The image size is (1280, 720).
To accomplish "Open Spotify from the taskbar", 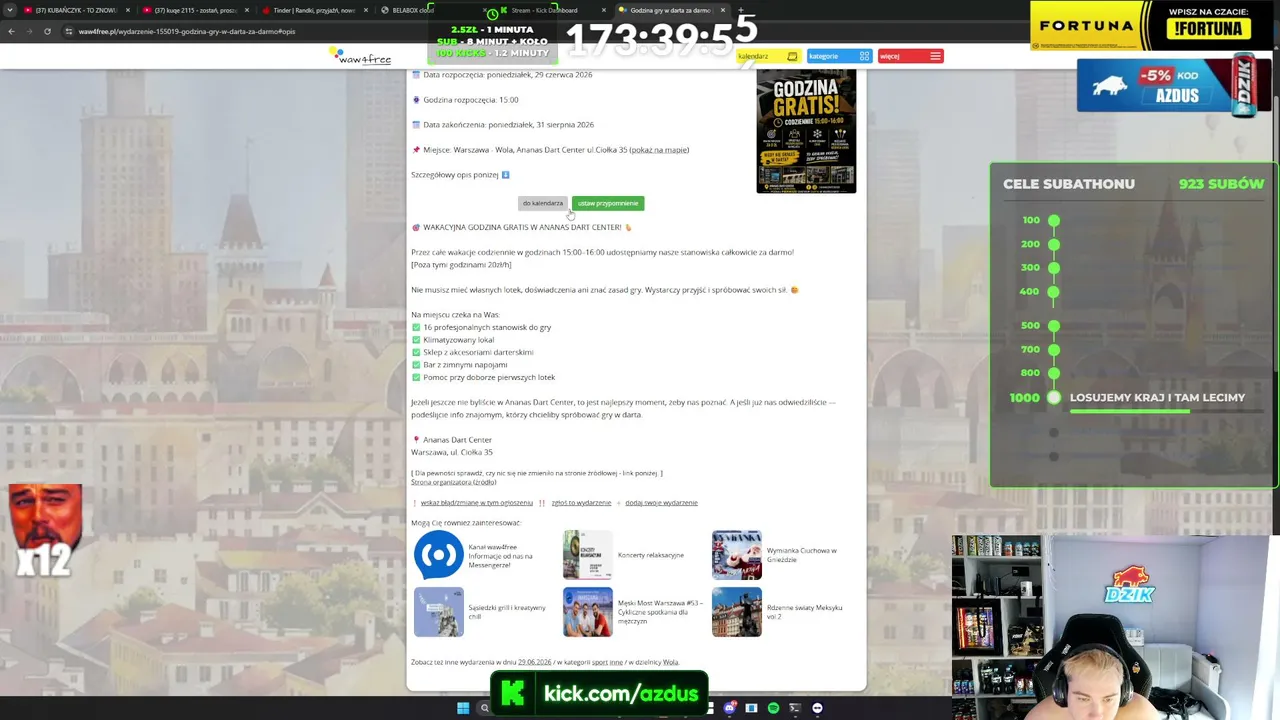I will (773, 708).
